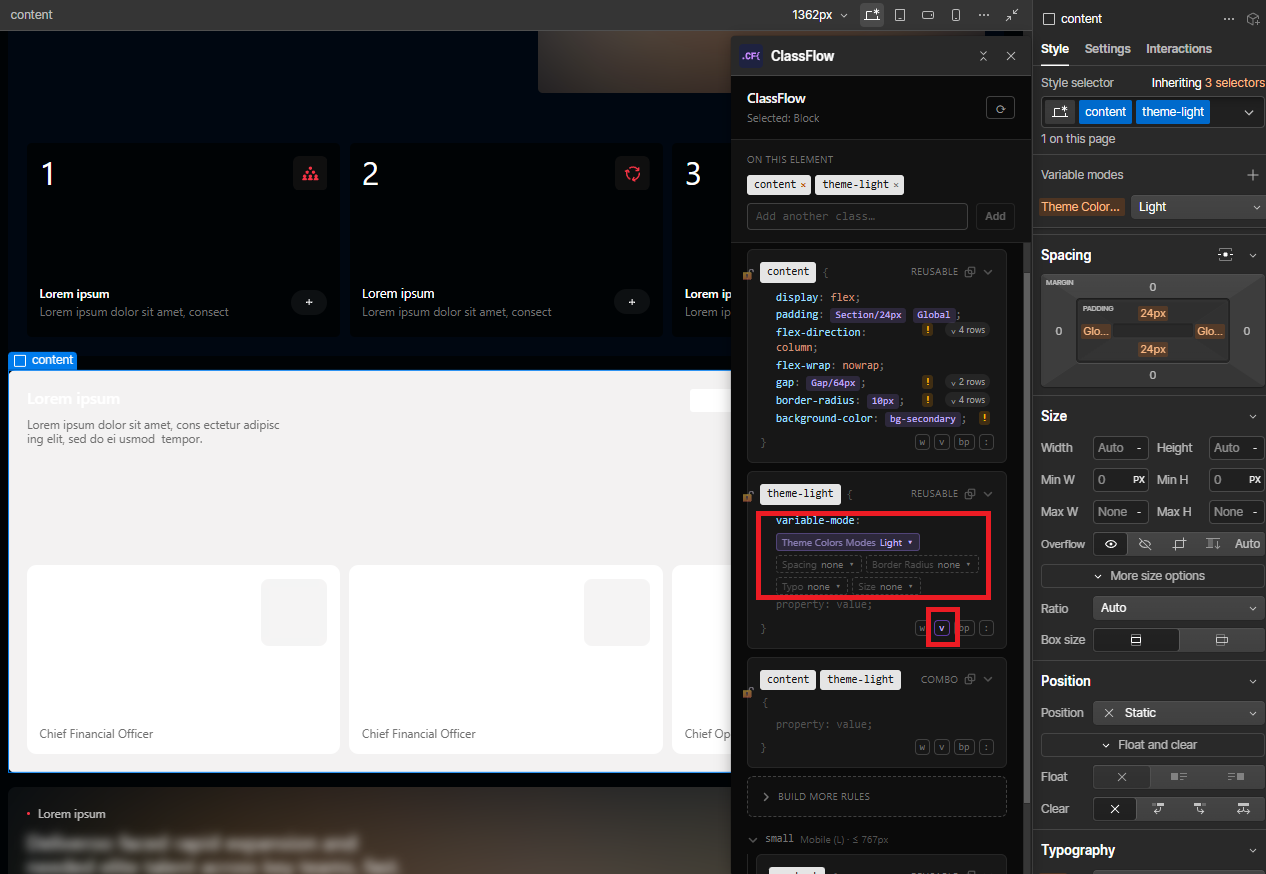Close the ClassFlow panel

(1011, 56)
